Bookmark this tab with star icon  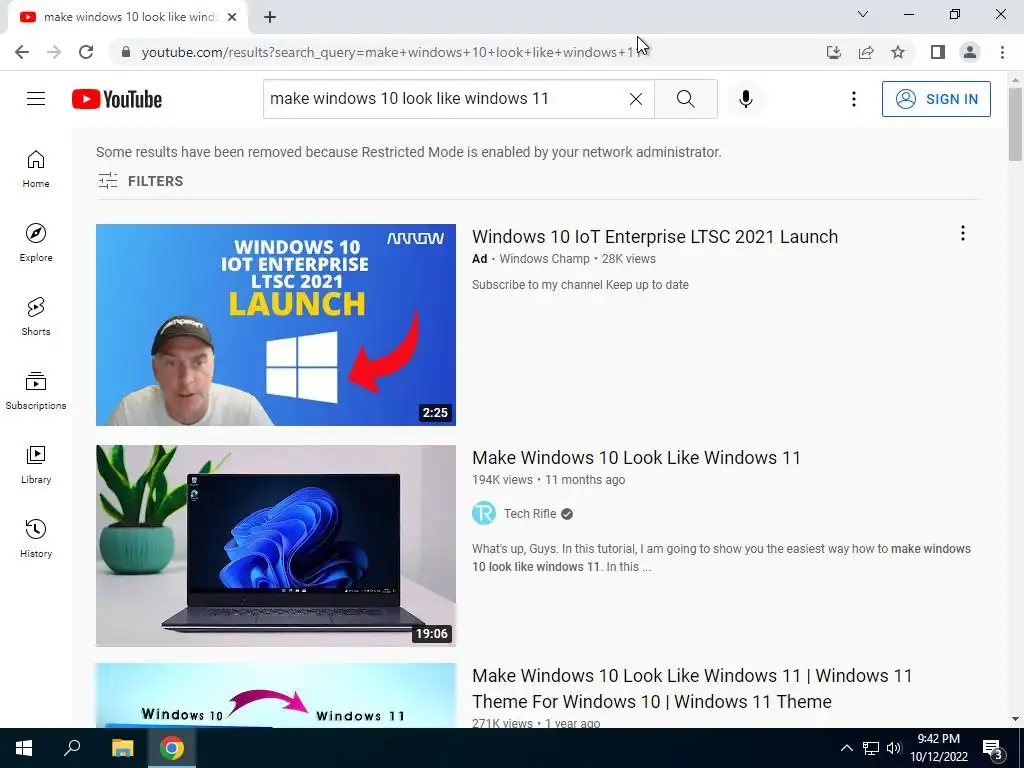click(898, 52)
